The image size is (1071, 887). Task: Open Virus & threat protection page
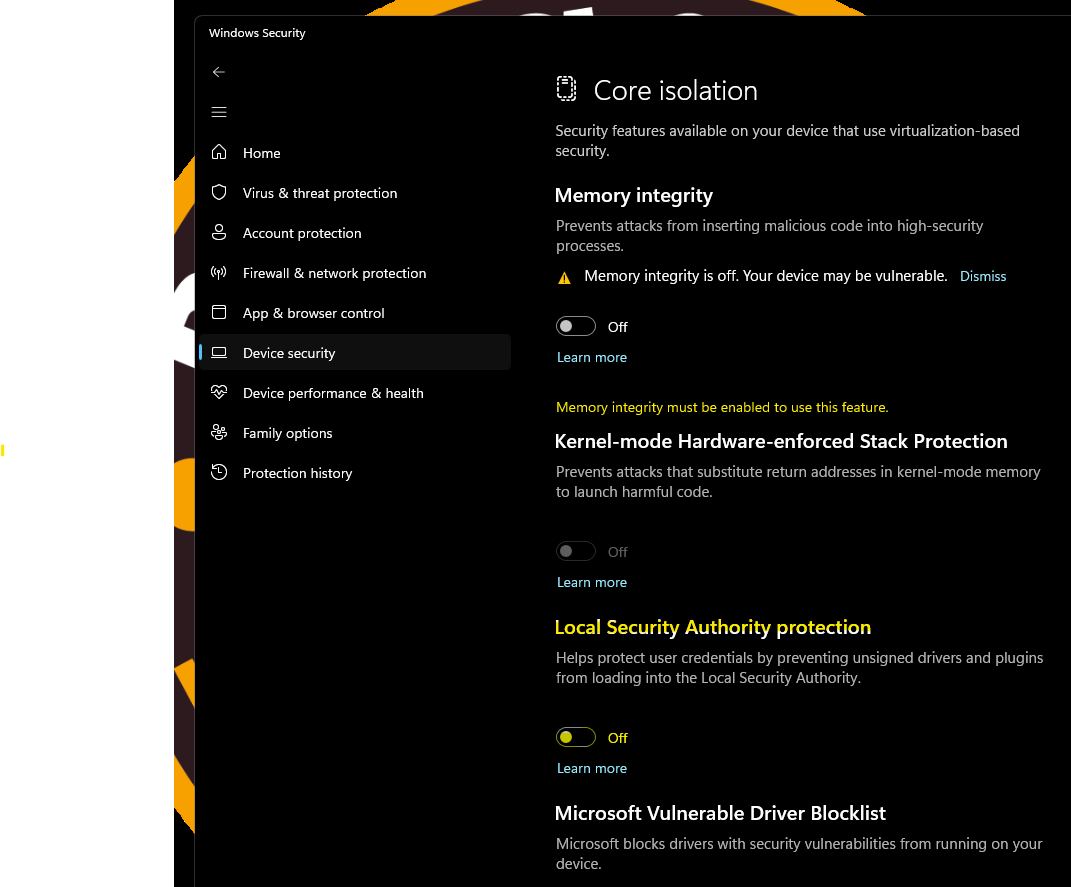click(x=354, y=193)
